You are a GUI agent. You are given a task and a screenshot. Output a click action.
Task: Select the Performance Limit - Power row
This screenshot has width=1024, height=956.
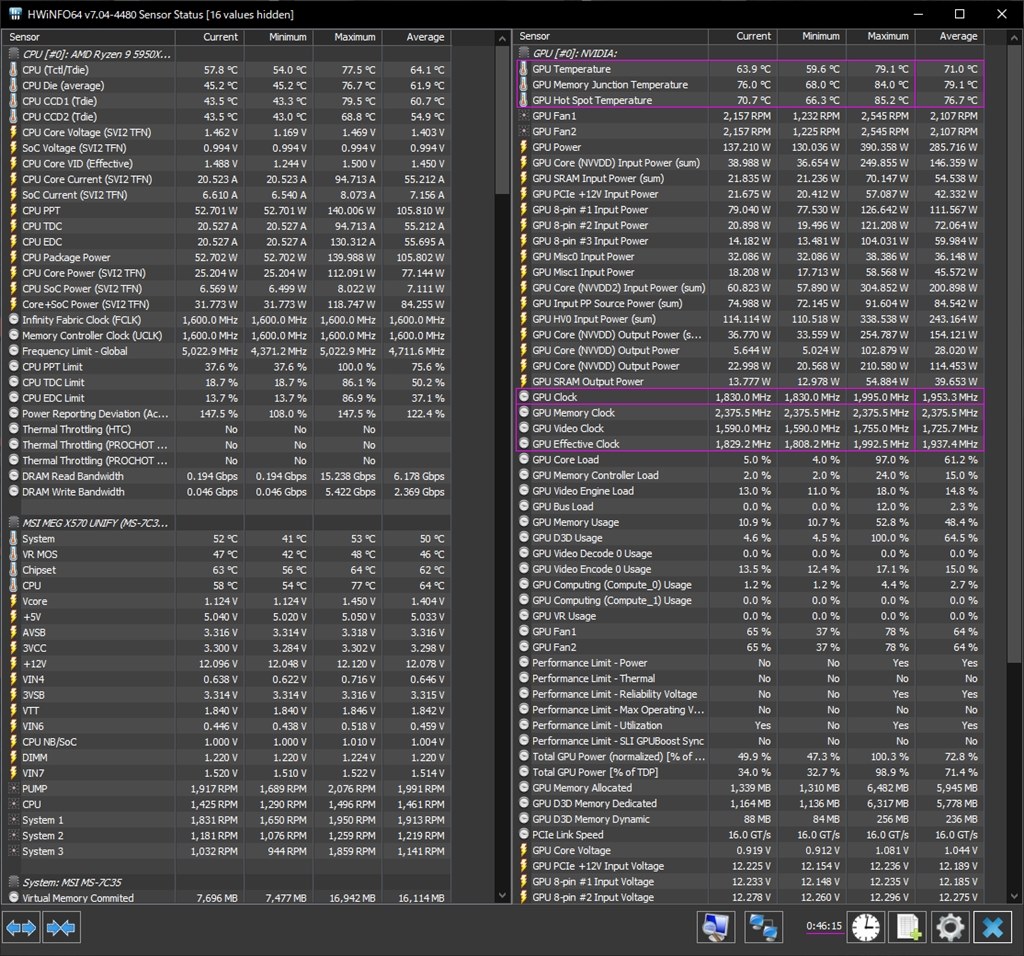748,663
